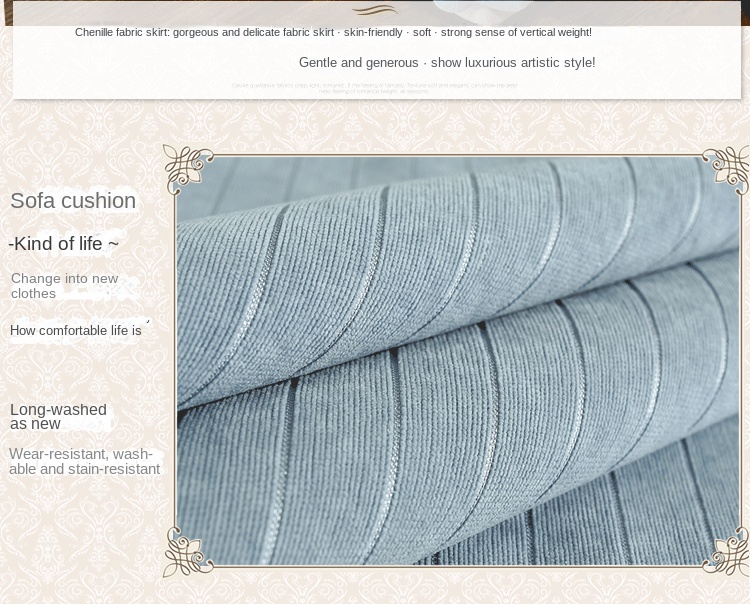Select the word "soft" in the top description
The image size is (750, 604).
[x=421, y=33]
